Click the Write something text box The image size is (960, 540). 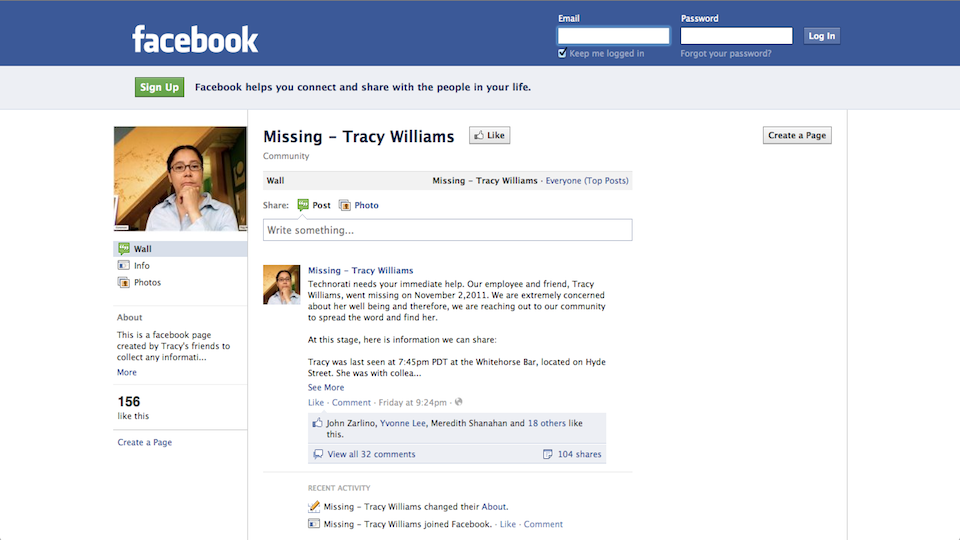(447, 230)
